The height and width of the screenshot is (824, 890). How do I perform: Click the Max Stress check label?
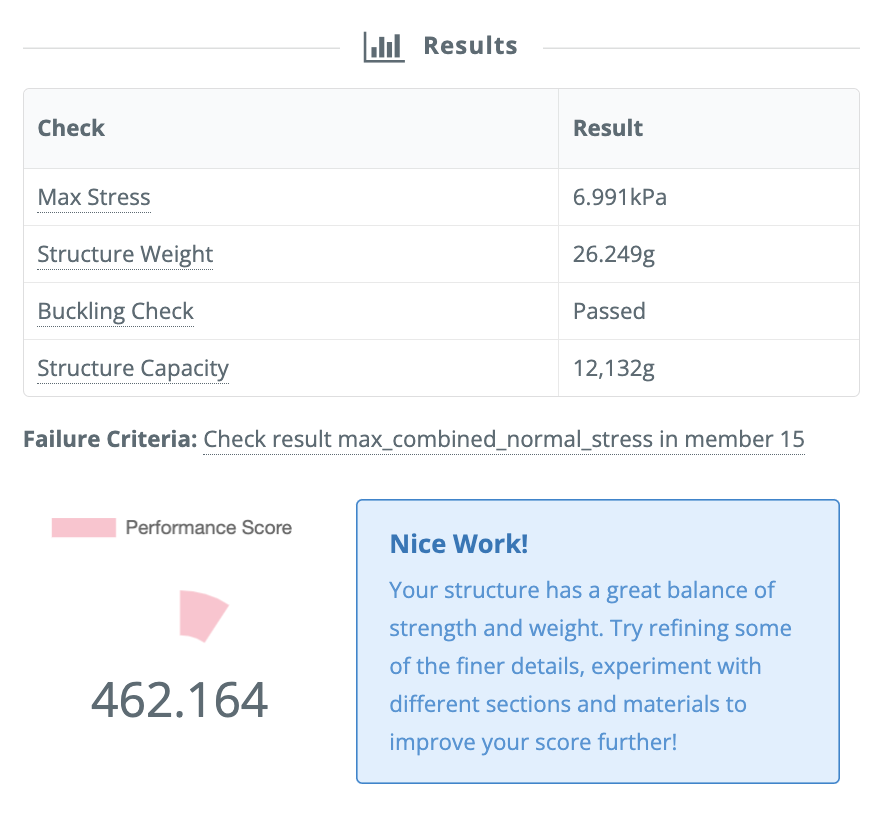(x=94, y=197)
